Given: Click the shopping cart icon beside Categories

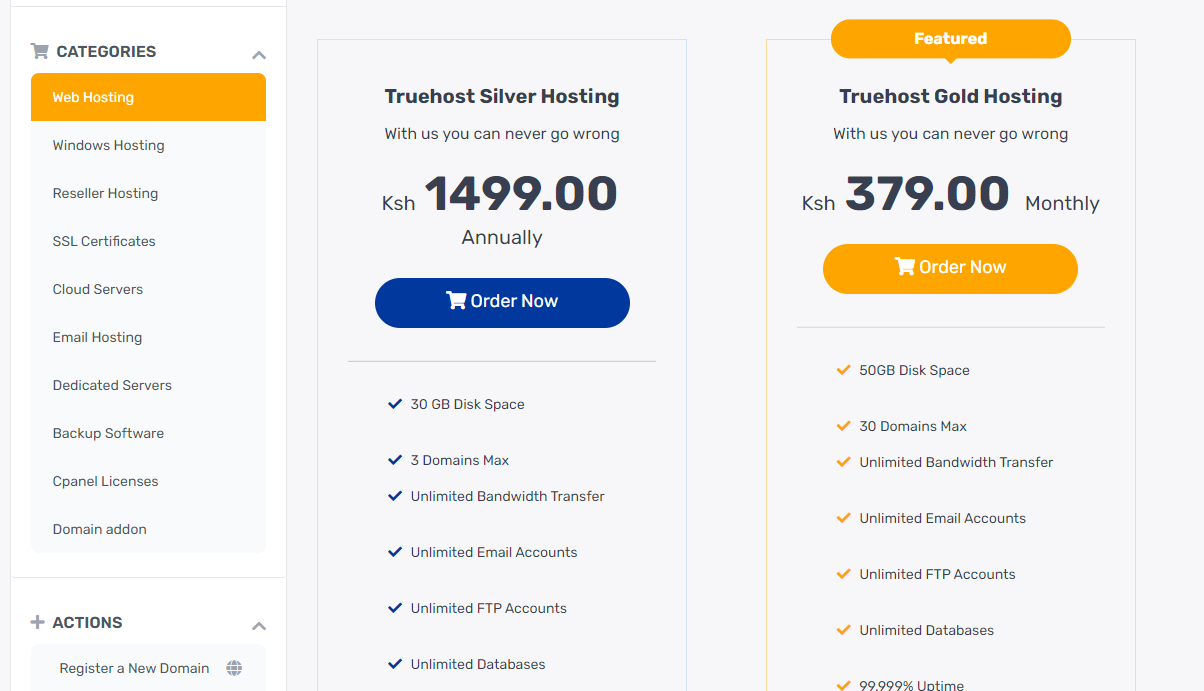Looking at the screenshot, I should pos(40,51).
